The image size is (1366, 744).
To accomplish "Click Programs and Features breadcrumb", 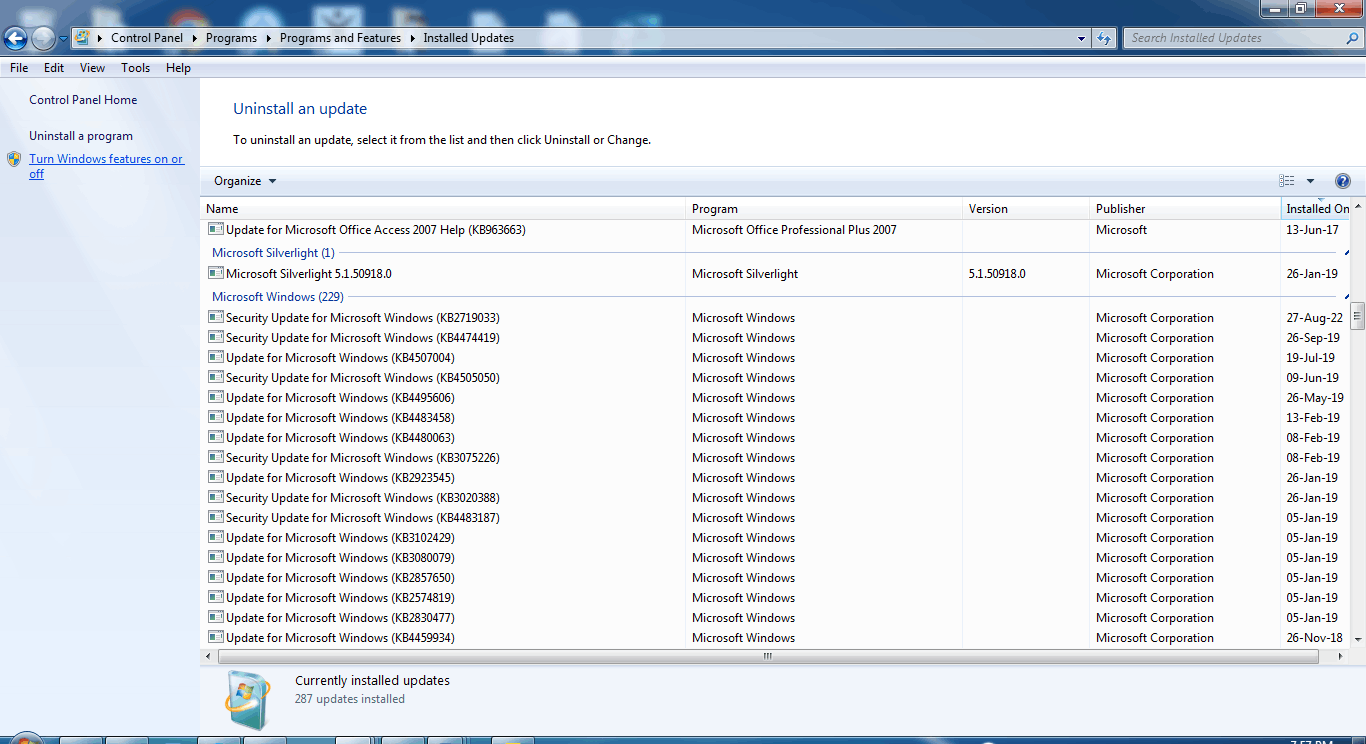I will (340, 38).
